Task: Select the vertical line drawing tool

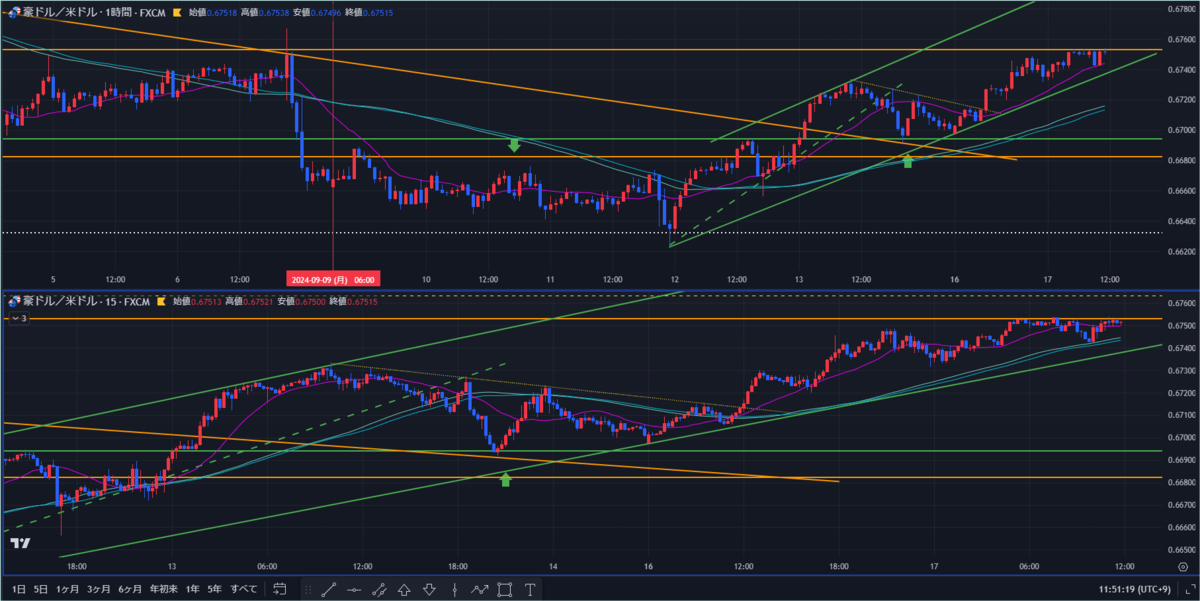Action: (x=455, y=590)
